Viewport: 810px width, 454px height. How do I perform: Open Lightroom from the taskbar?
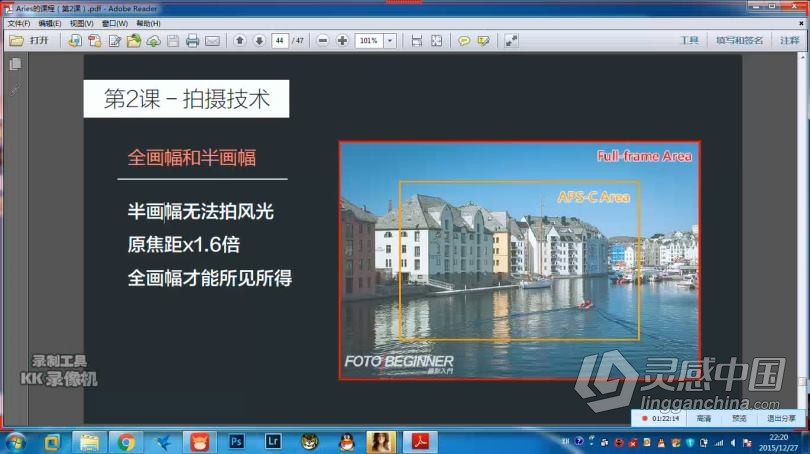point(273,442)
